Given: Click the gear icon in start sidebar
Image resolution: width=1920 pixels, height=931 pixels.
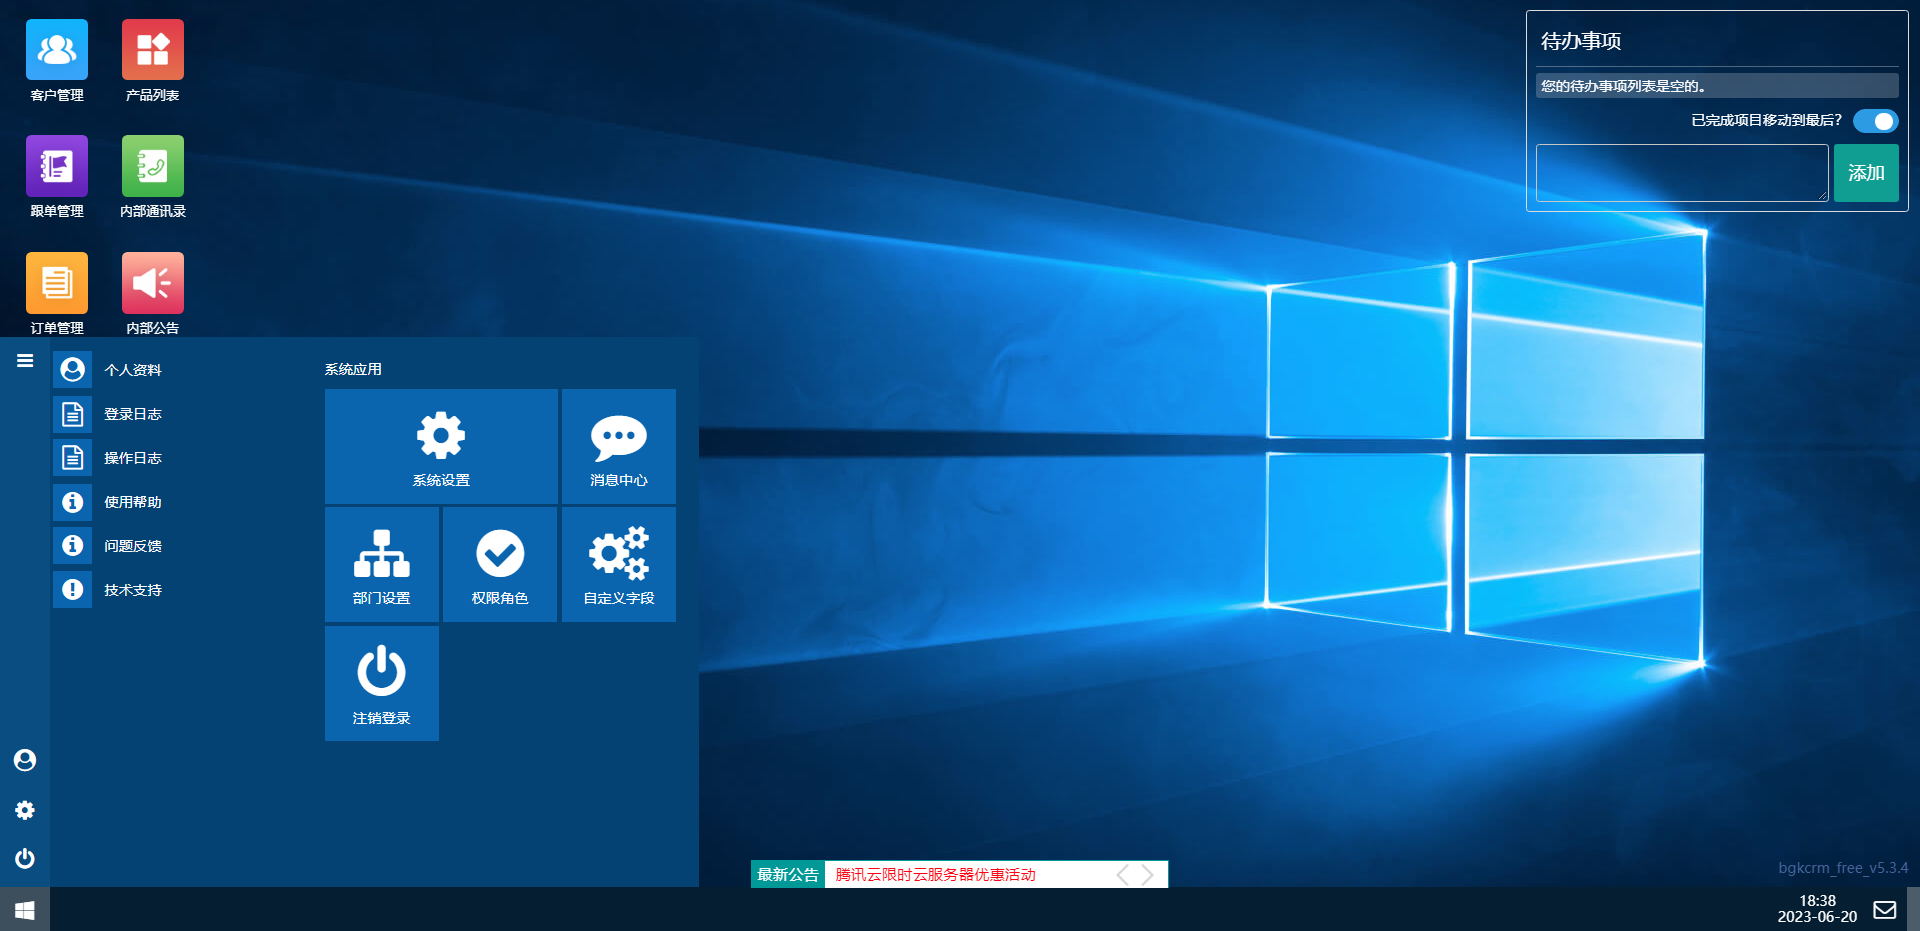Looking at the screenshot, I should pos(25,810).
